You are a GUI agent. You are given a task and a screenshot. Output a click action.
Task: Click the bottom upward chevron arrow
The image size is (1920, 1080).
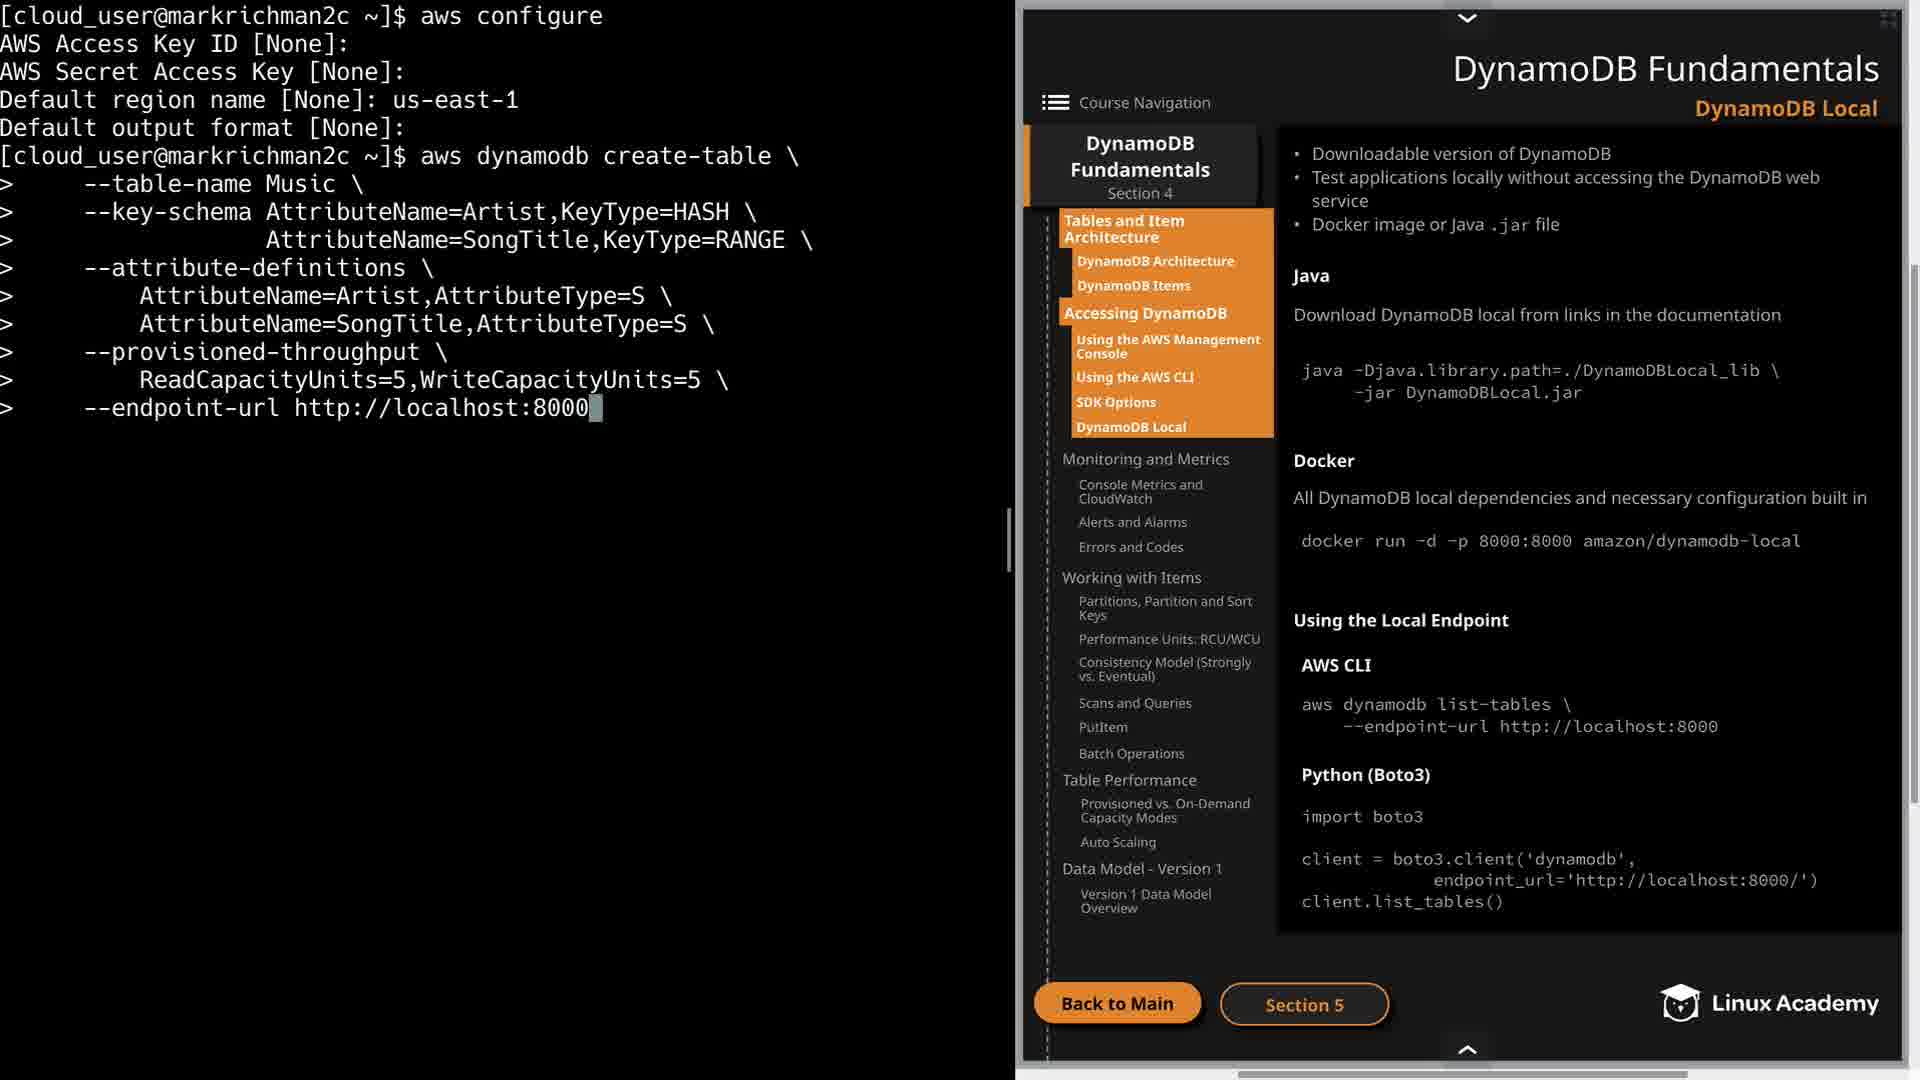click(1467, 1049)
